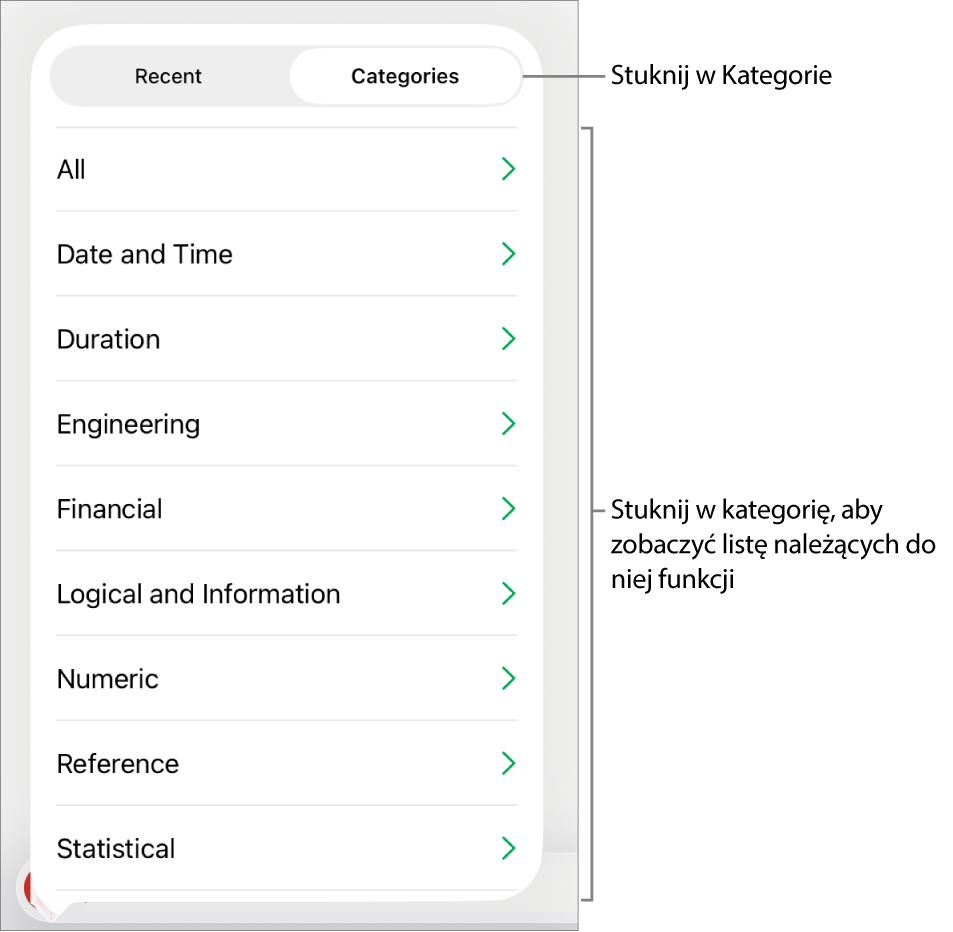
Task: Open the Duration function category
Action: pyautogui.click(x=109, y=340)
